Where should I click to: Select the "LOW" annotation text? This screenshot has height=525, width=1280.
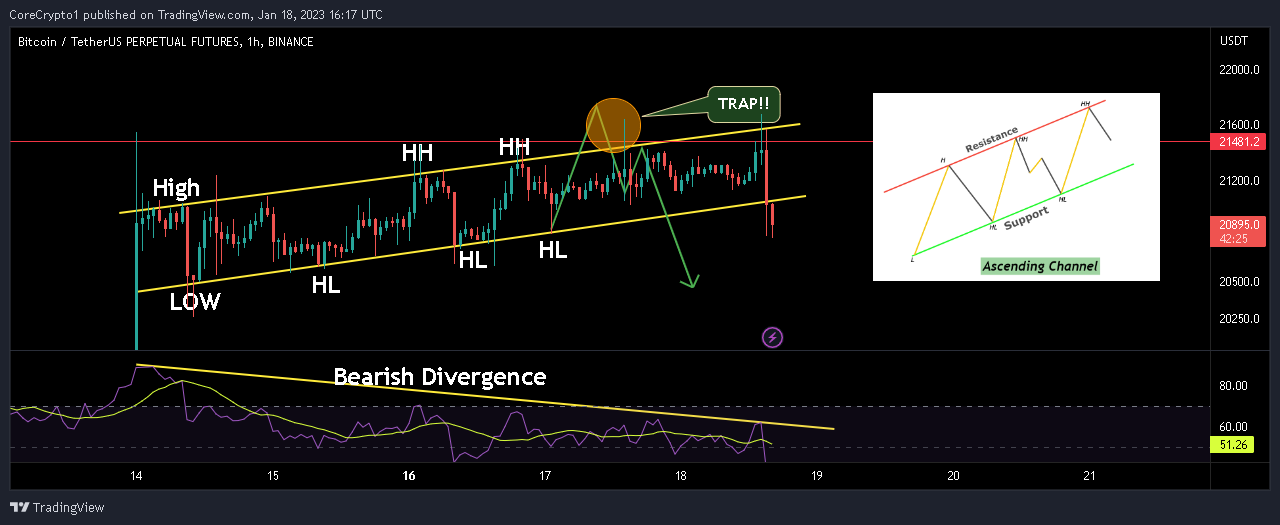pyautogui.click(x=194, y=302)
